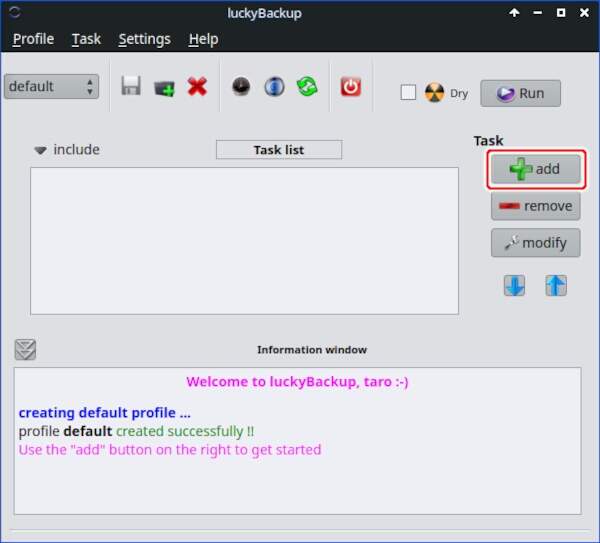Image resolution: width=600 pixels, height=543 pixels.
Task: Click the create new profile icon
Action: click(x=164, y=87)
